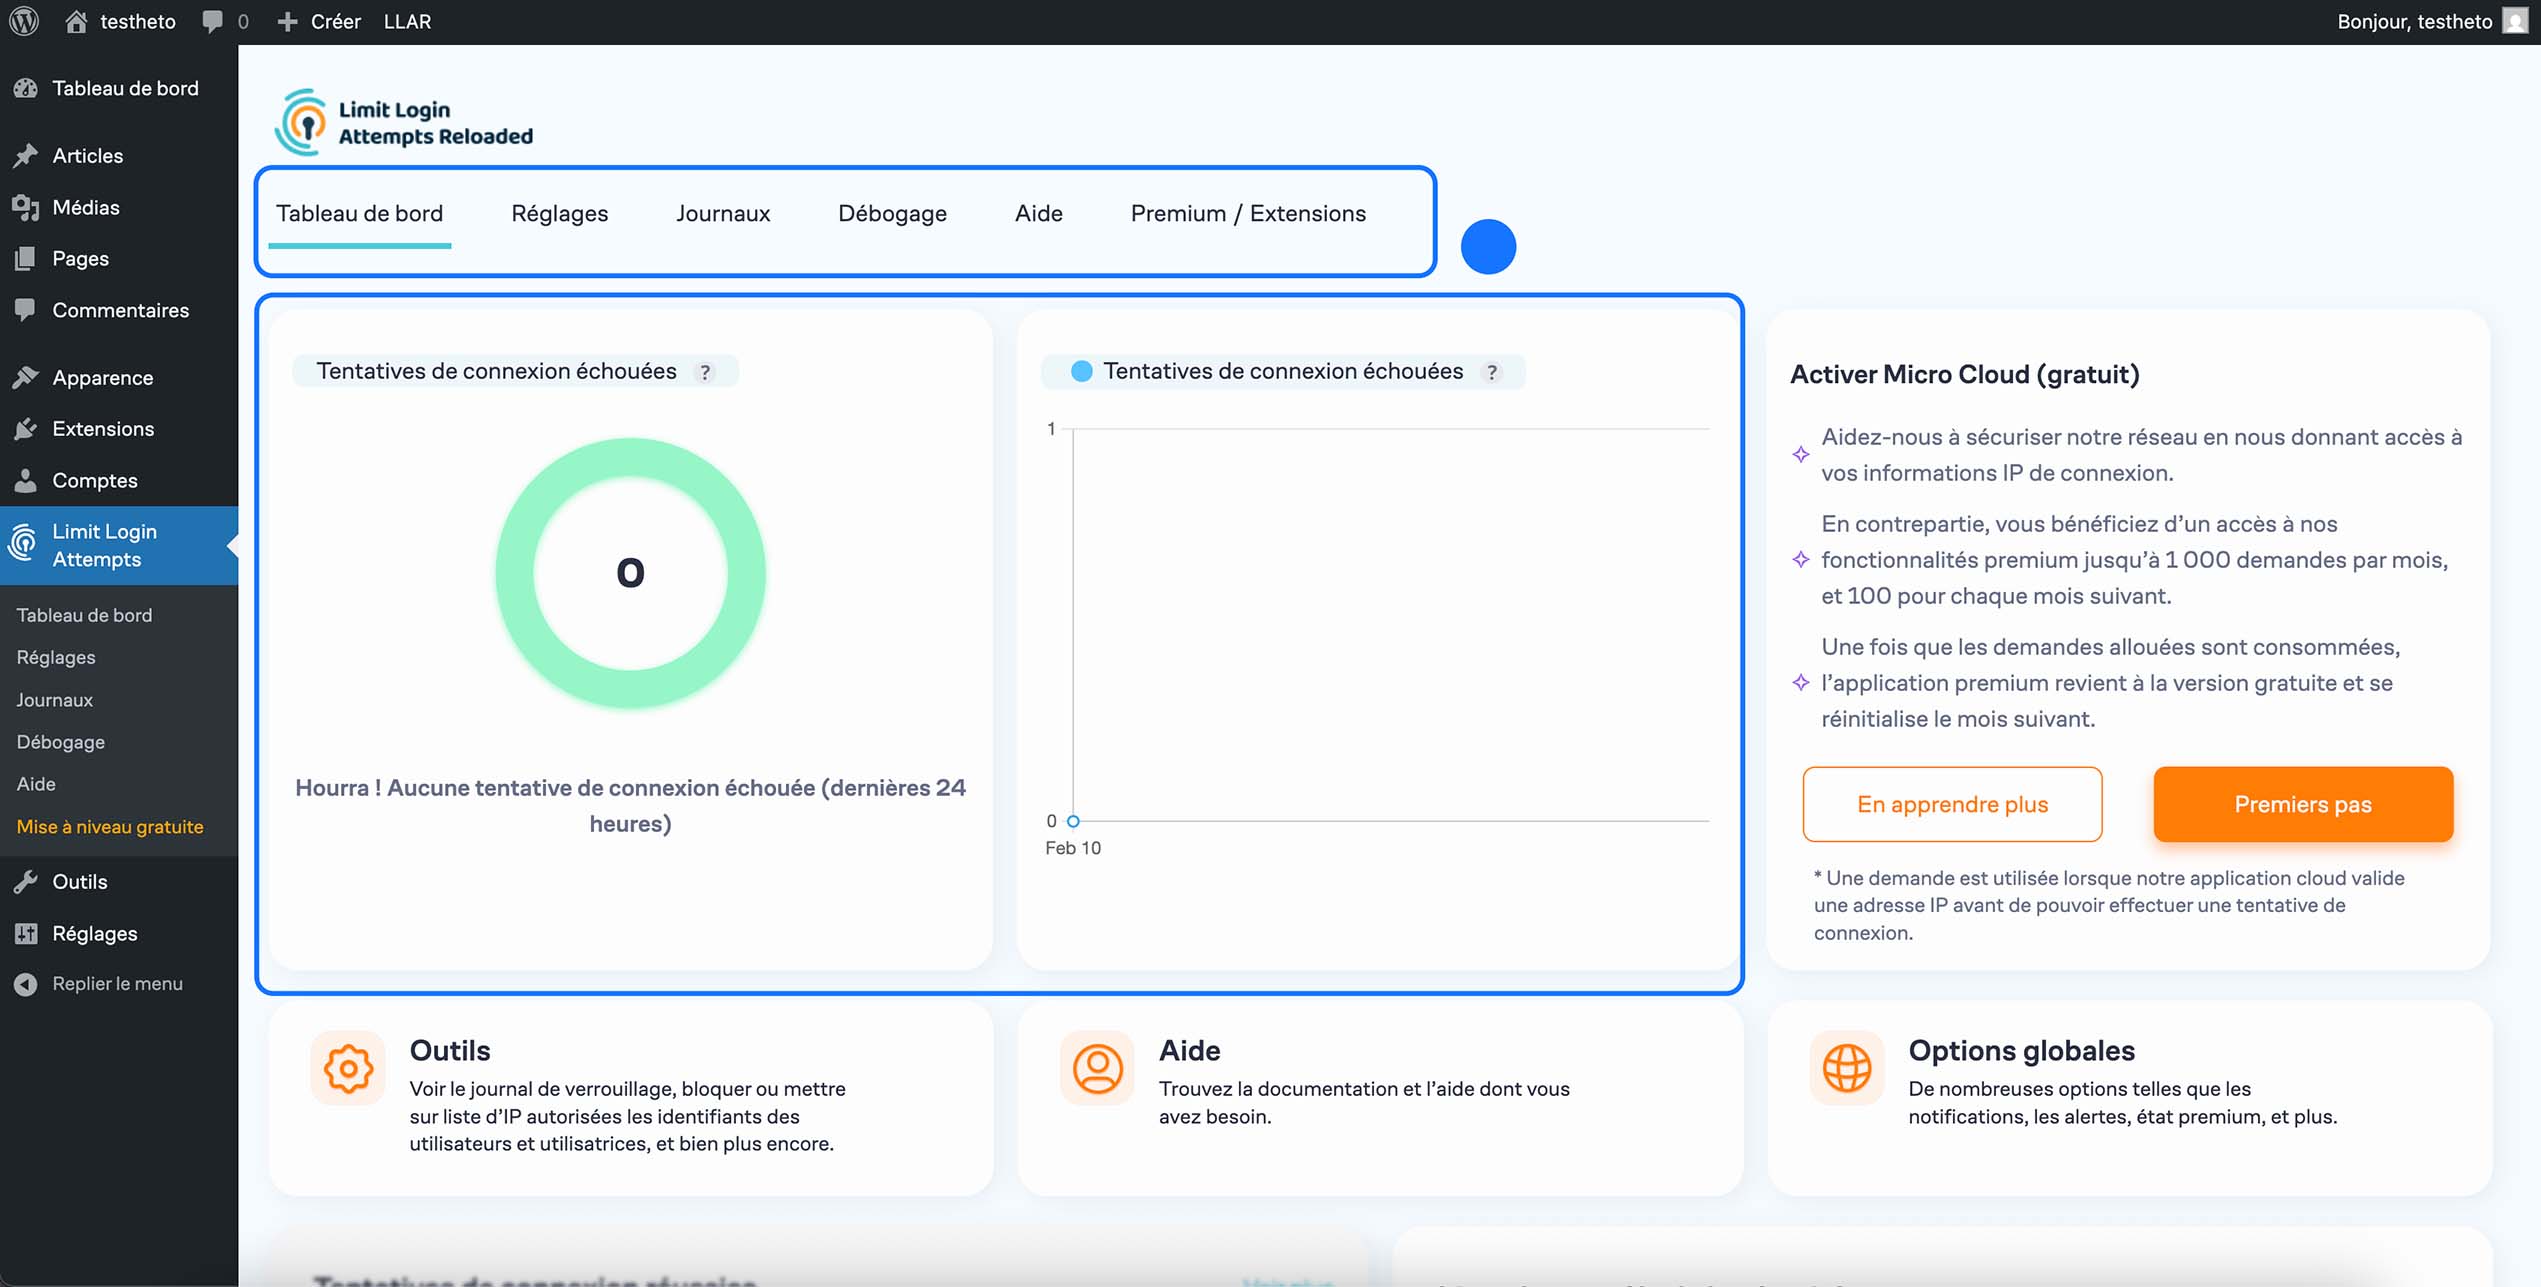Click the Feb 10 data point on chart
This screenshot has width=2541, height=1287.
click(x=1073, y=821)
